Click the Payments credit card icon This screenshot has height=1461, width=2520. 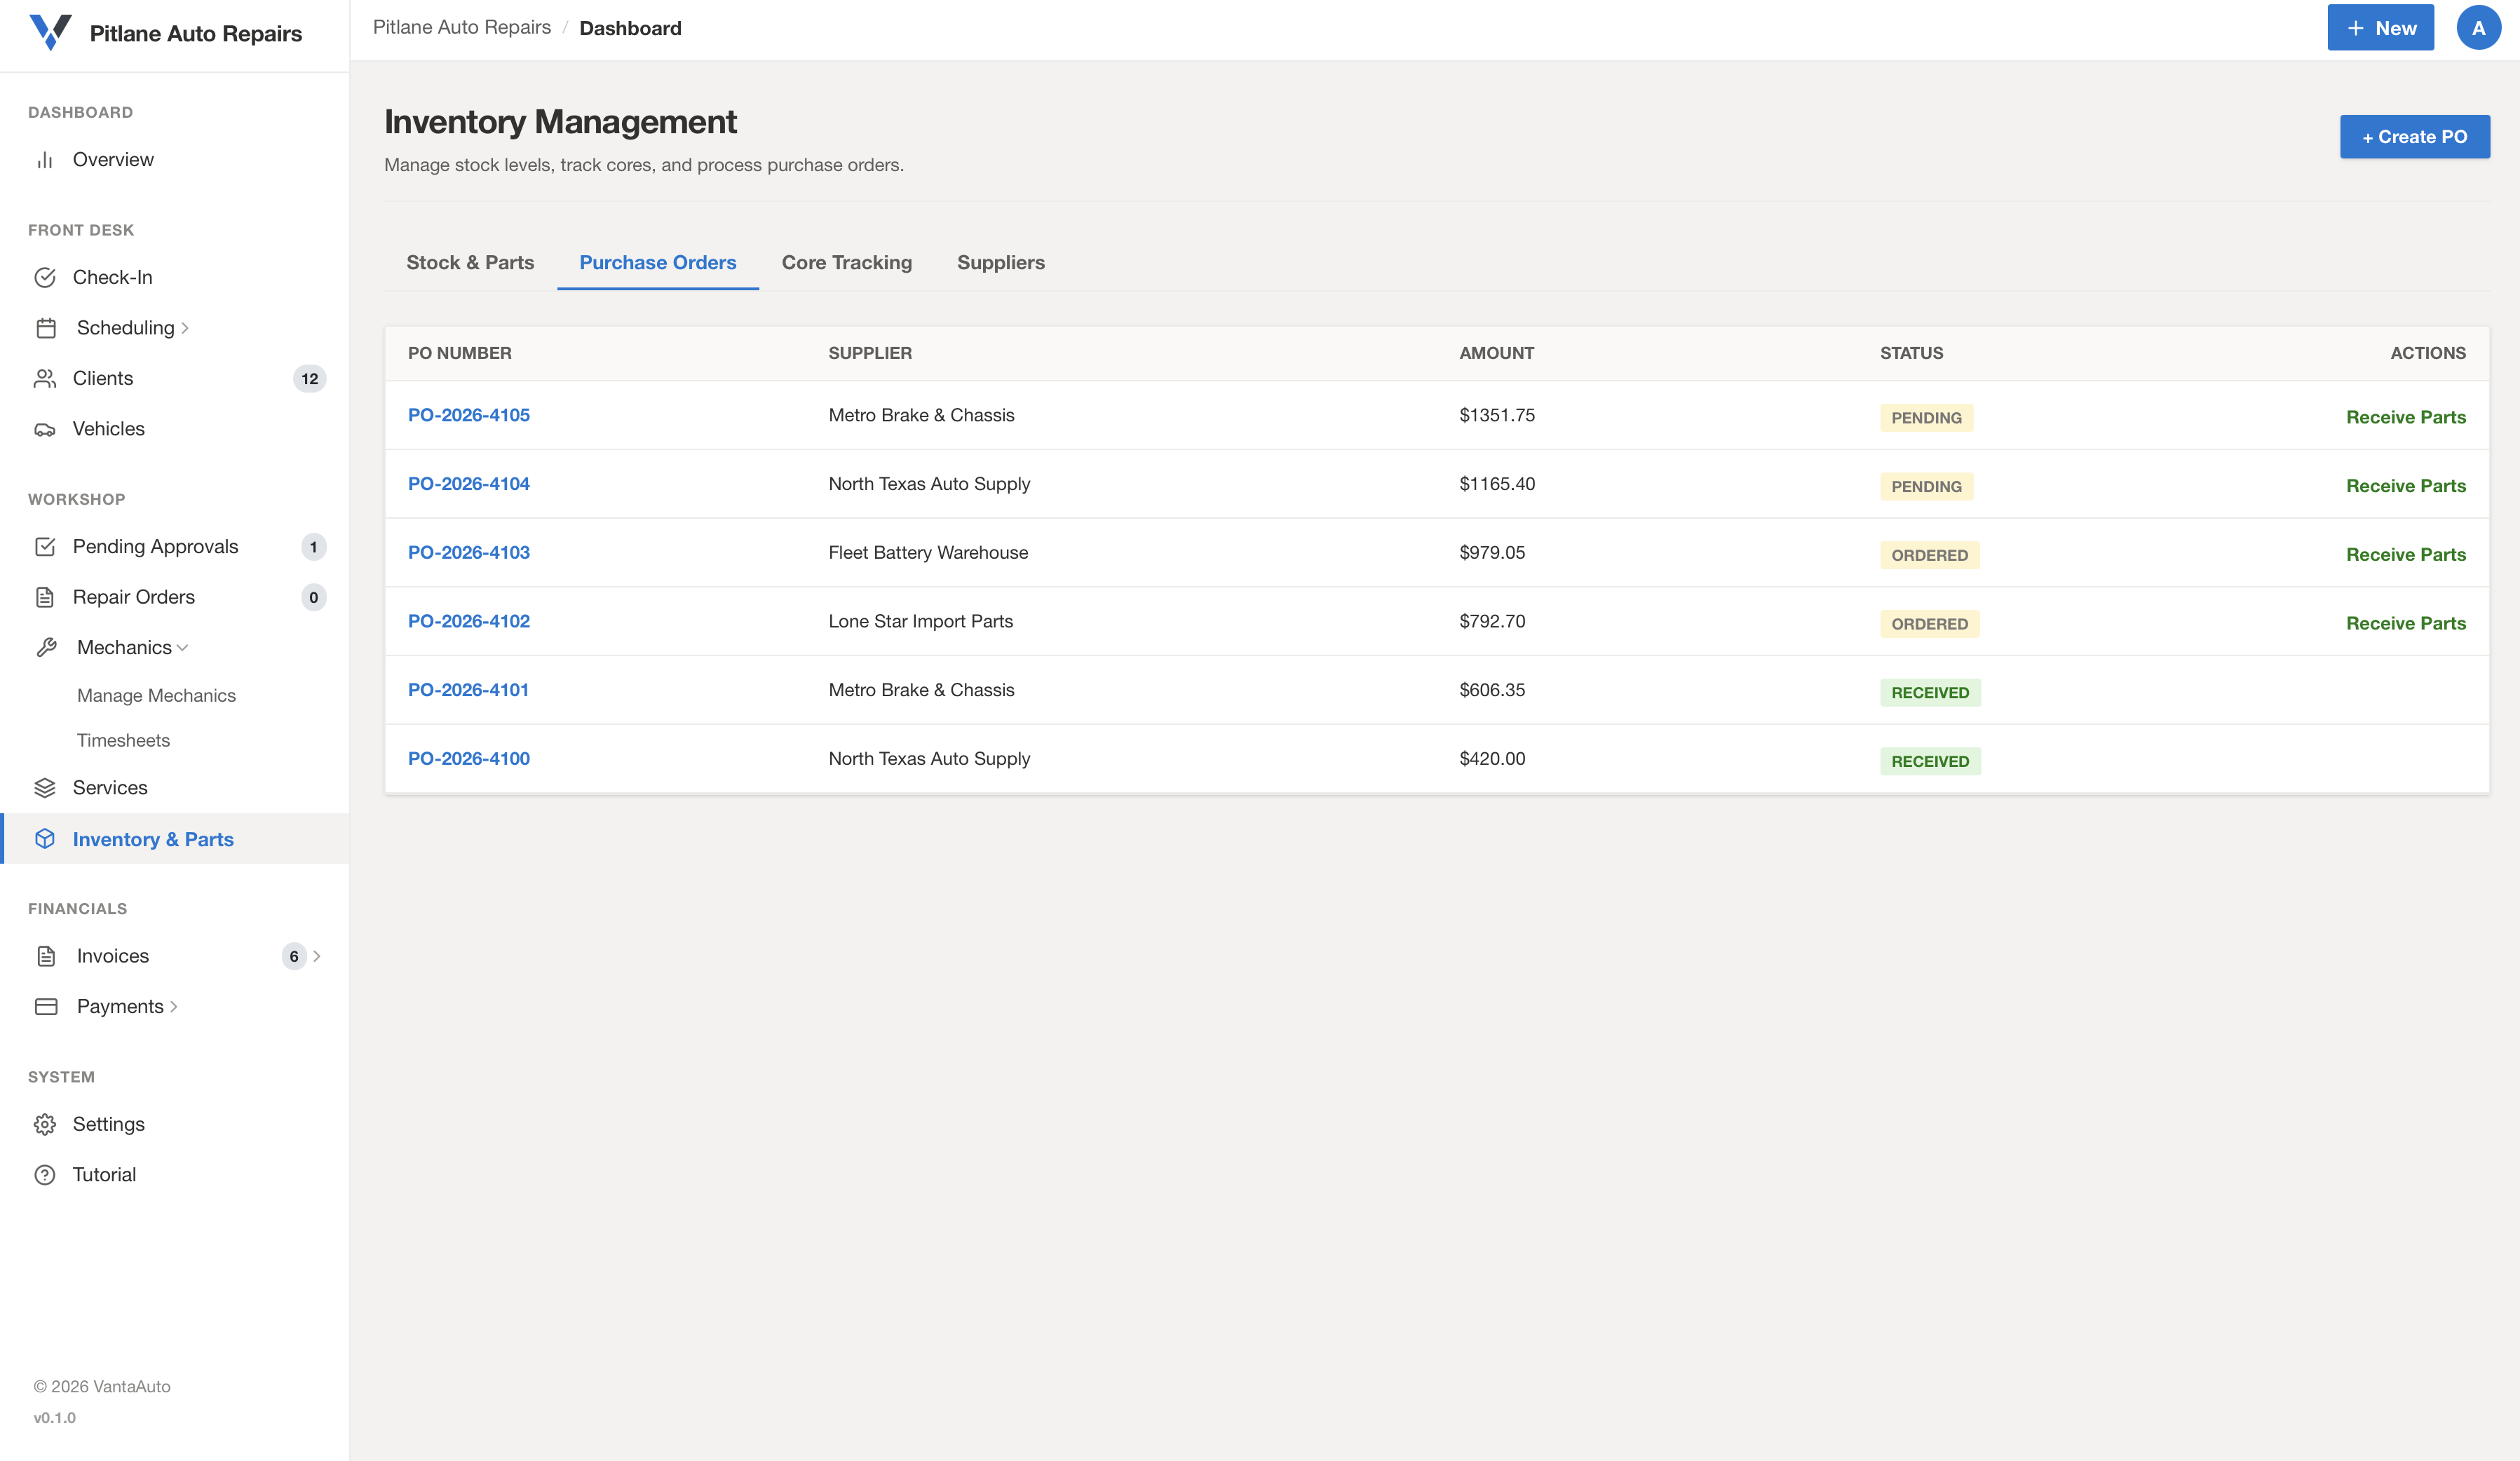46,1006
